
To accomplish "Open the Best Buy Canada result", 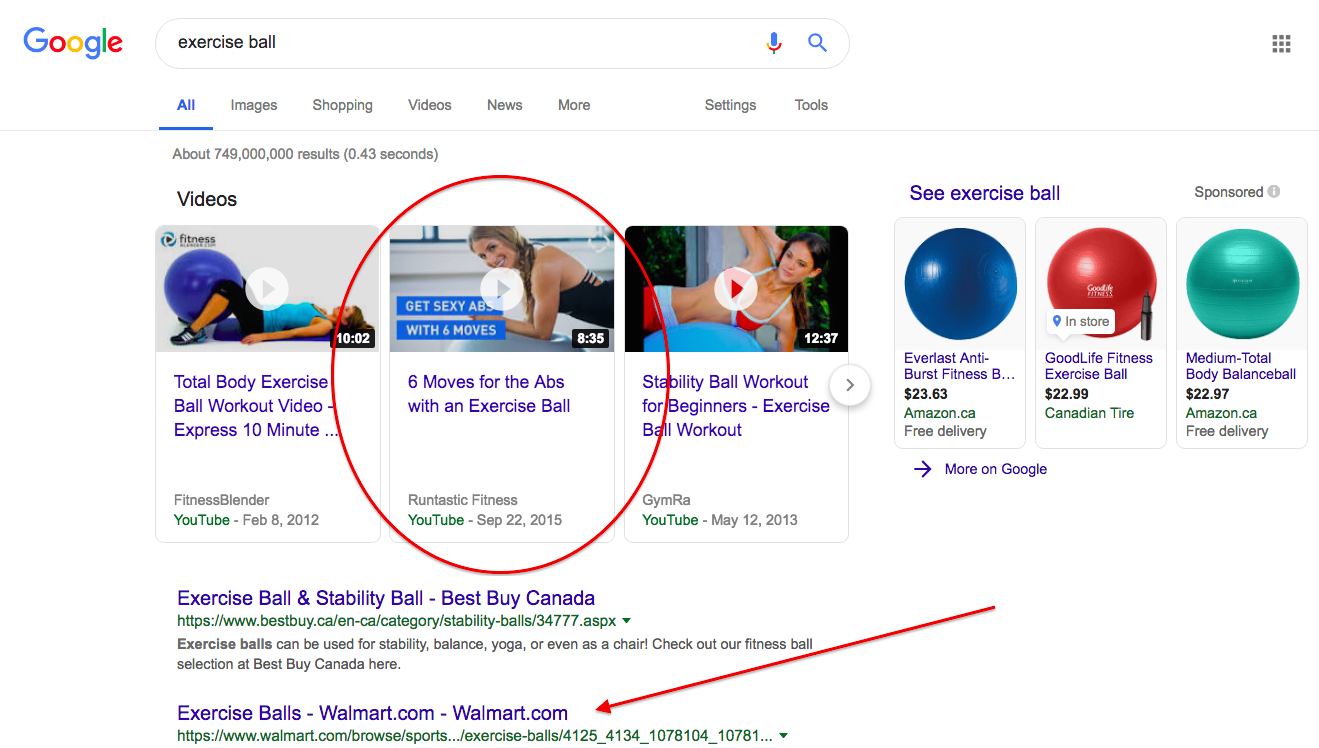I will coord(386,598).
